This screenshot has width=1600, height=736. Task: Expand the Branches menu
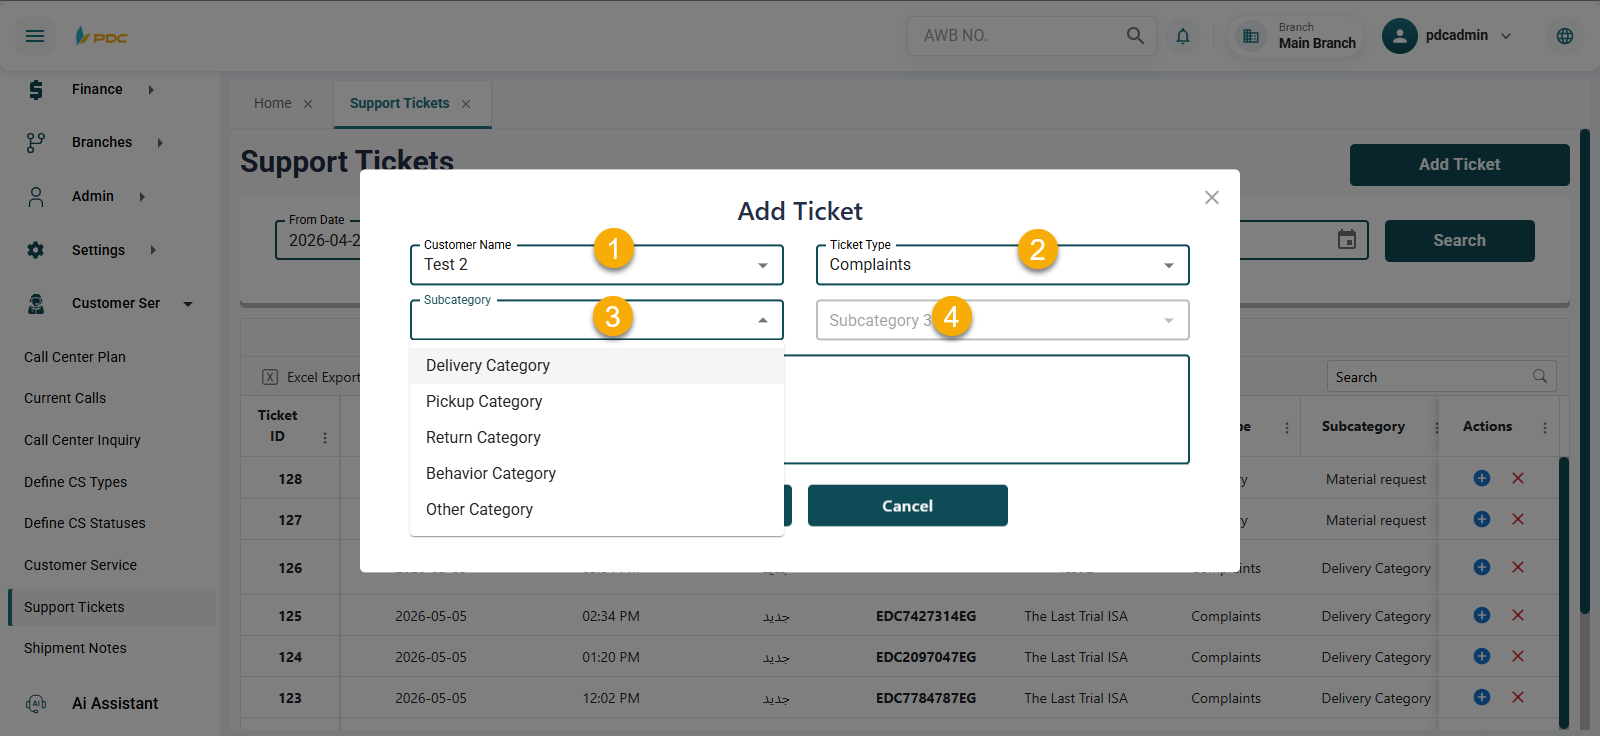tap(160, 143)
